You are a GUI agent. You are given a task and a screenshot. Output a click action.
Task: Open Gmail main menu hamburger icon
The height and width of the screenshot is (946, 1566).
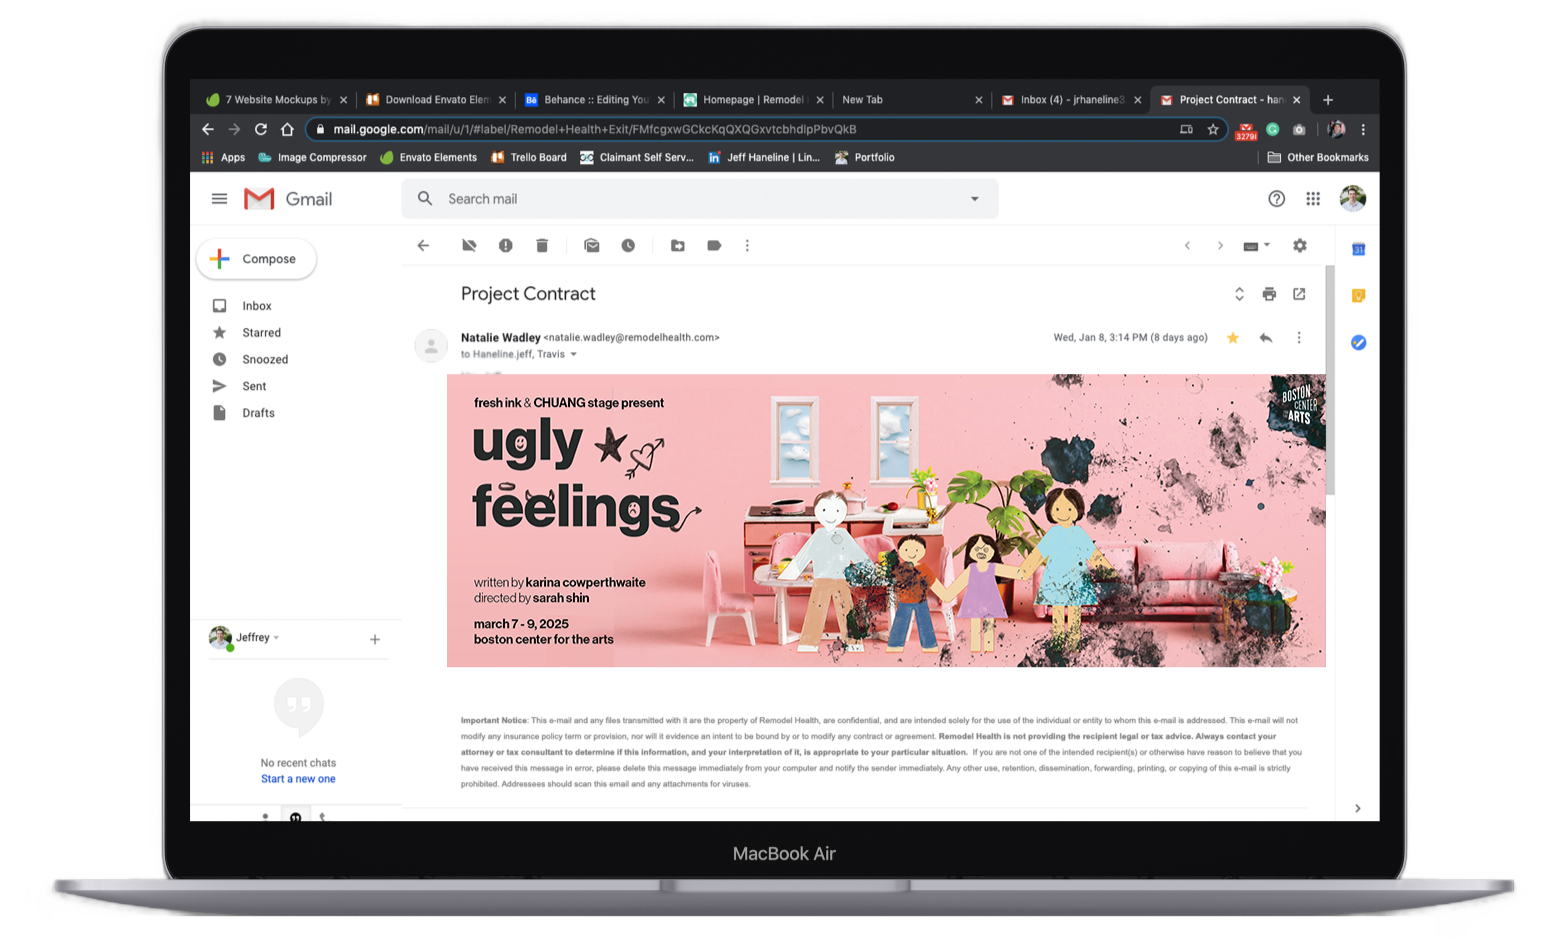(219, 199)
